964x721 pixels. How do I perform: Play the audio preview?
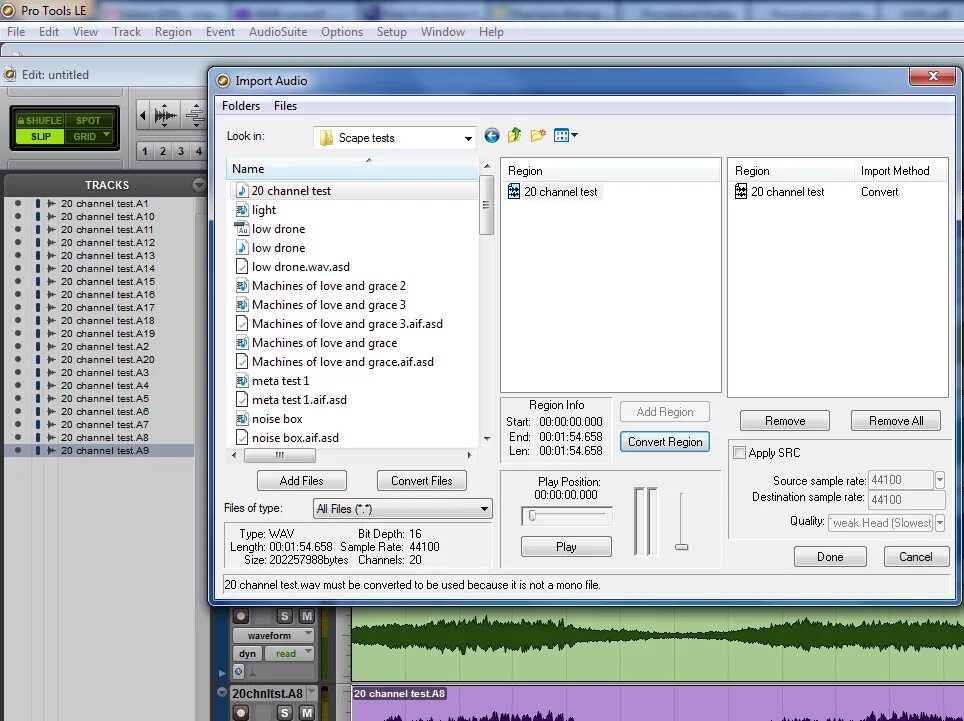pos(566,546)
